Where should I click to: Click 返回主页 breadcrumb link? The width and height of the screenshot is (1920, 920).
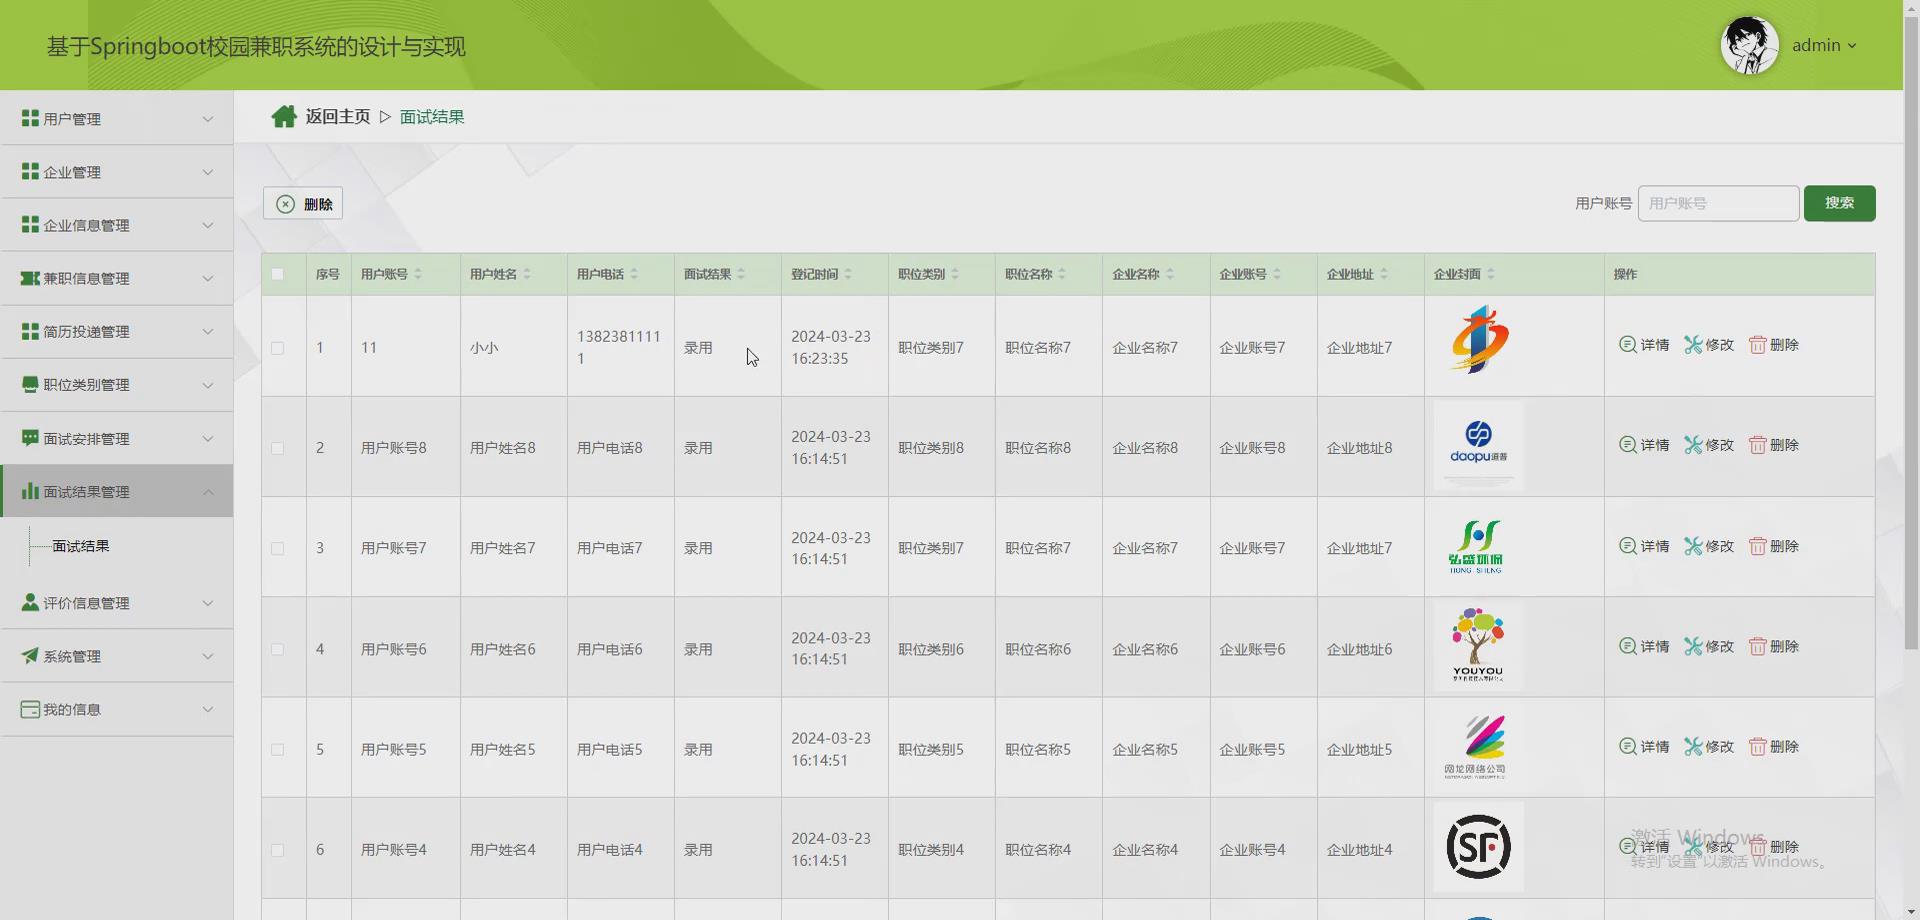click(338, 117)
